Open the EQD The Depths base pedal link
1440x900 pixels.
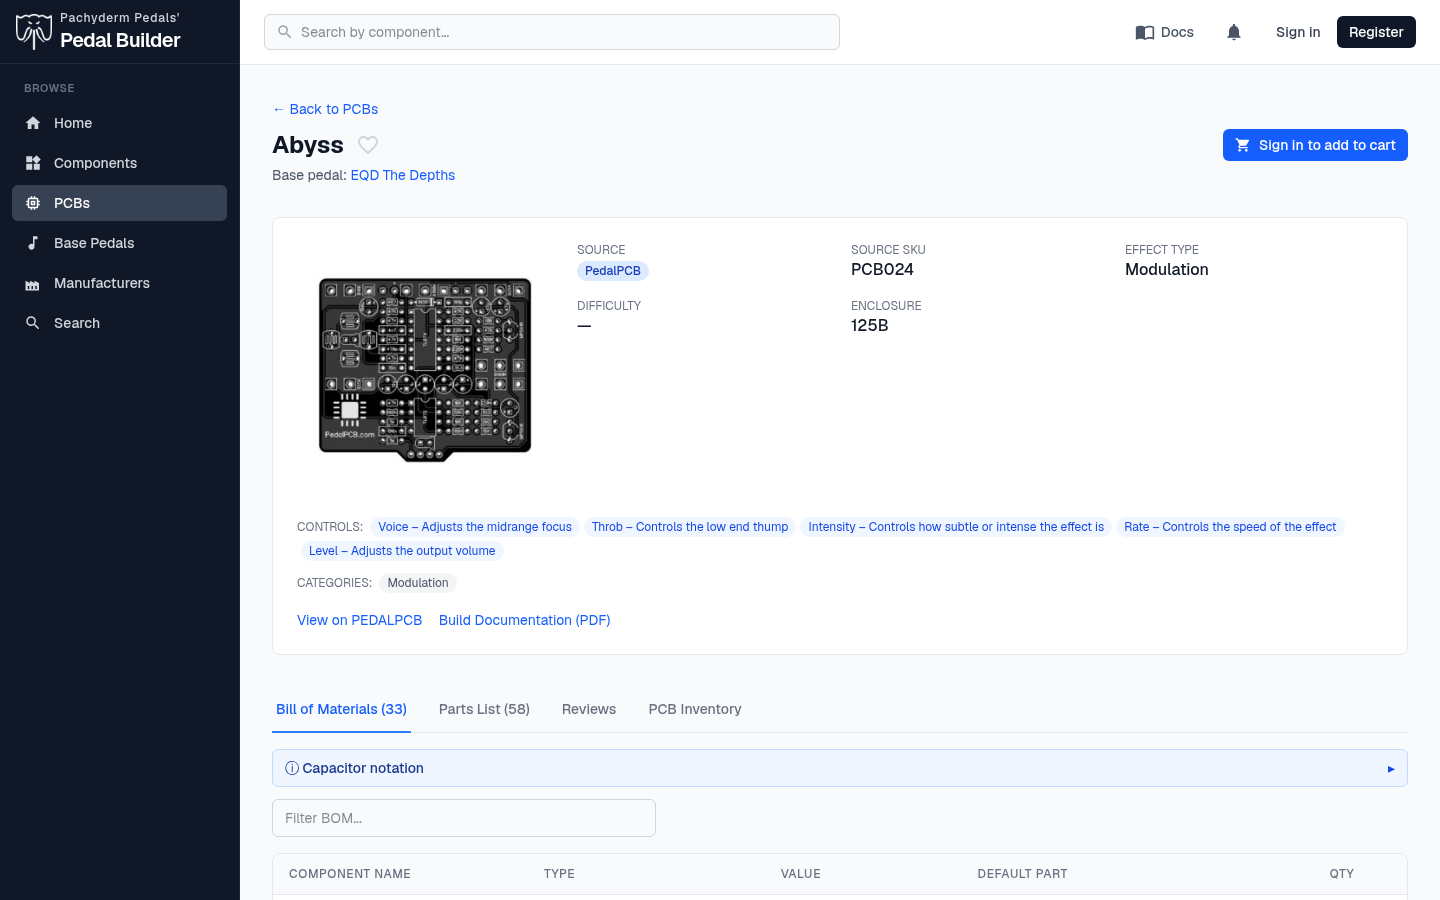pyautogui.click(x=403, y=175)
